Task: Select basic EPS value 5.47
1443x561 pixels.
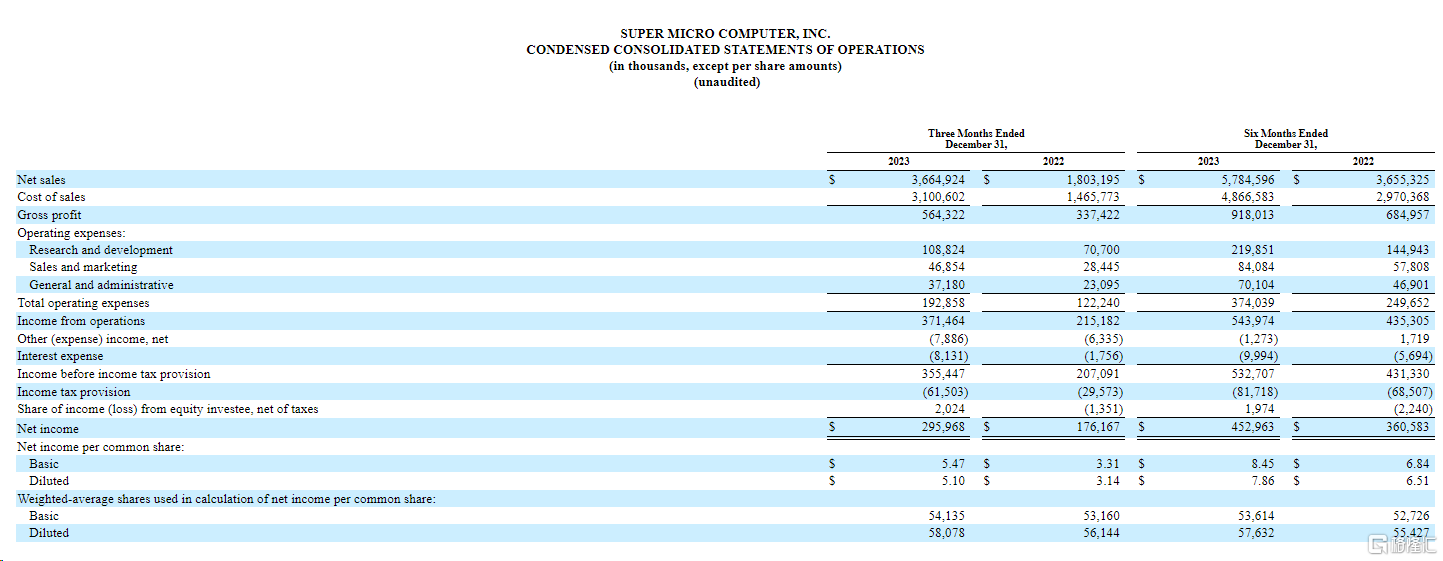Action: point(954,464)
